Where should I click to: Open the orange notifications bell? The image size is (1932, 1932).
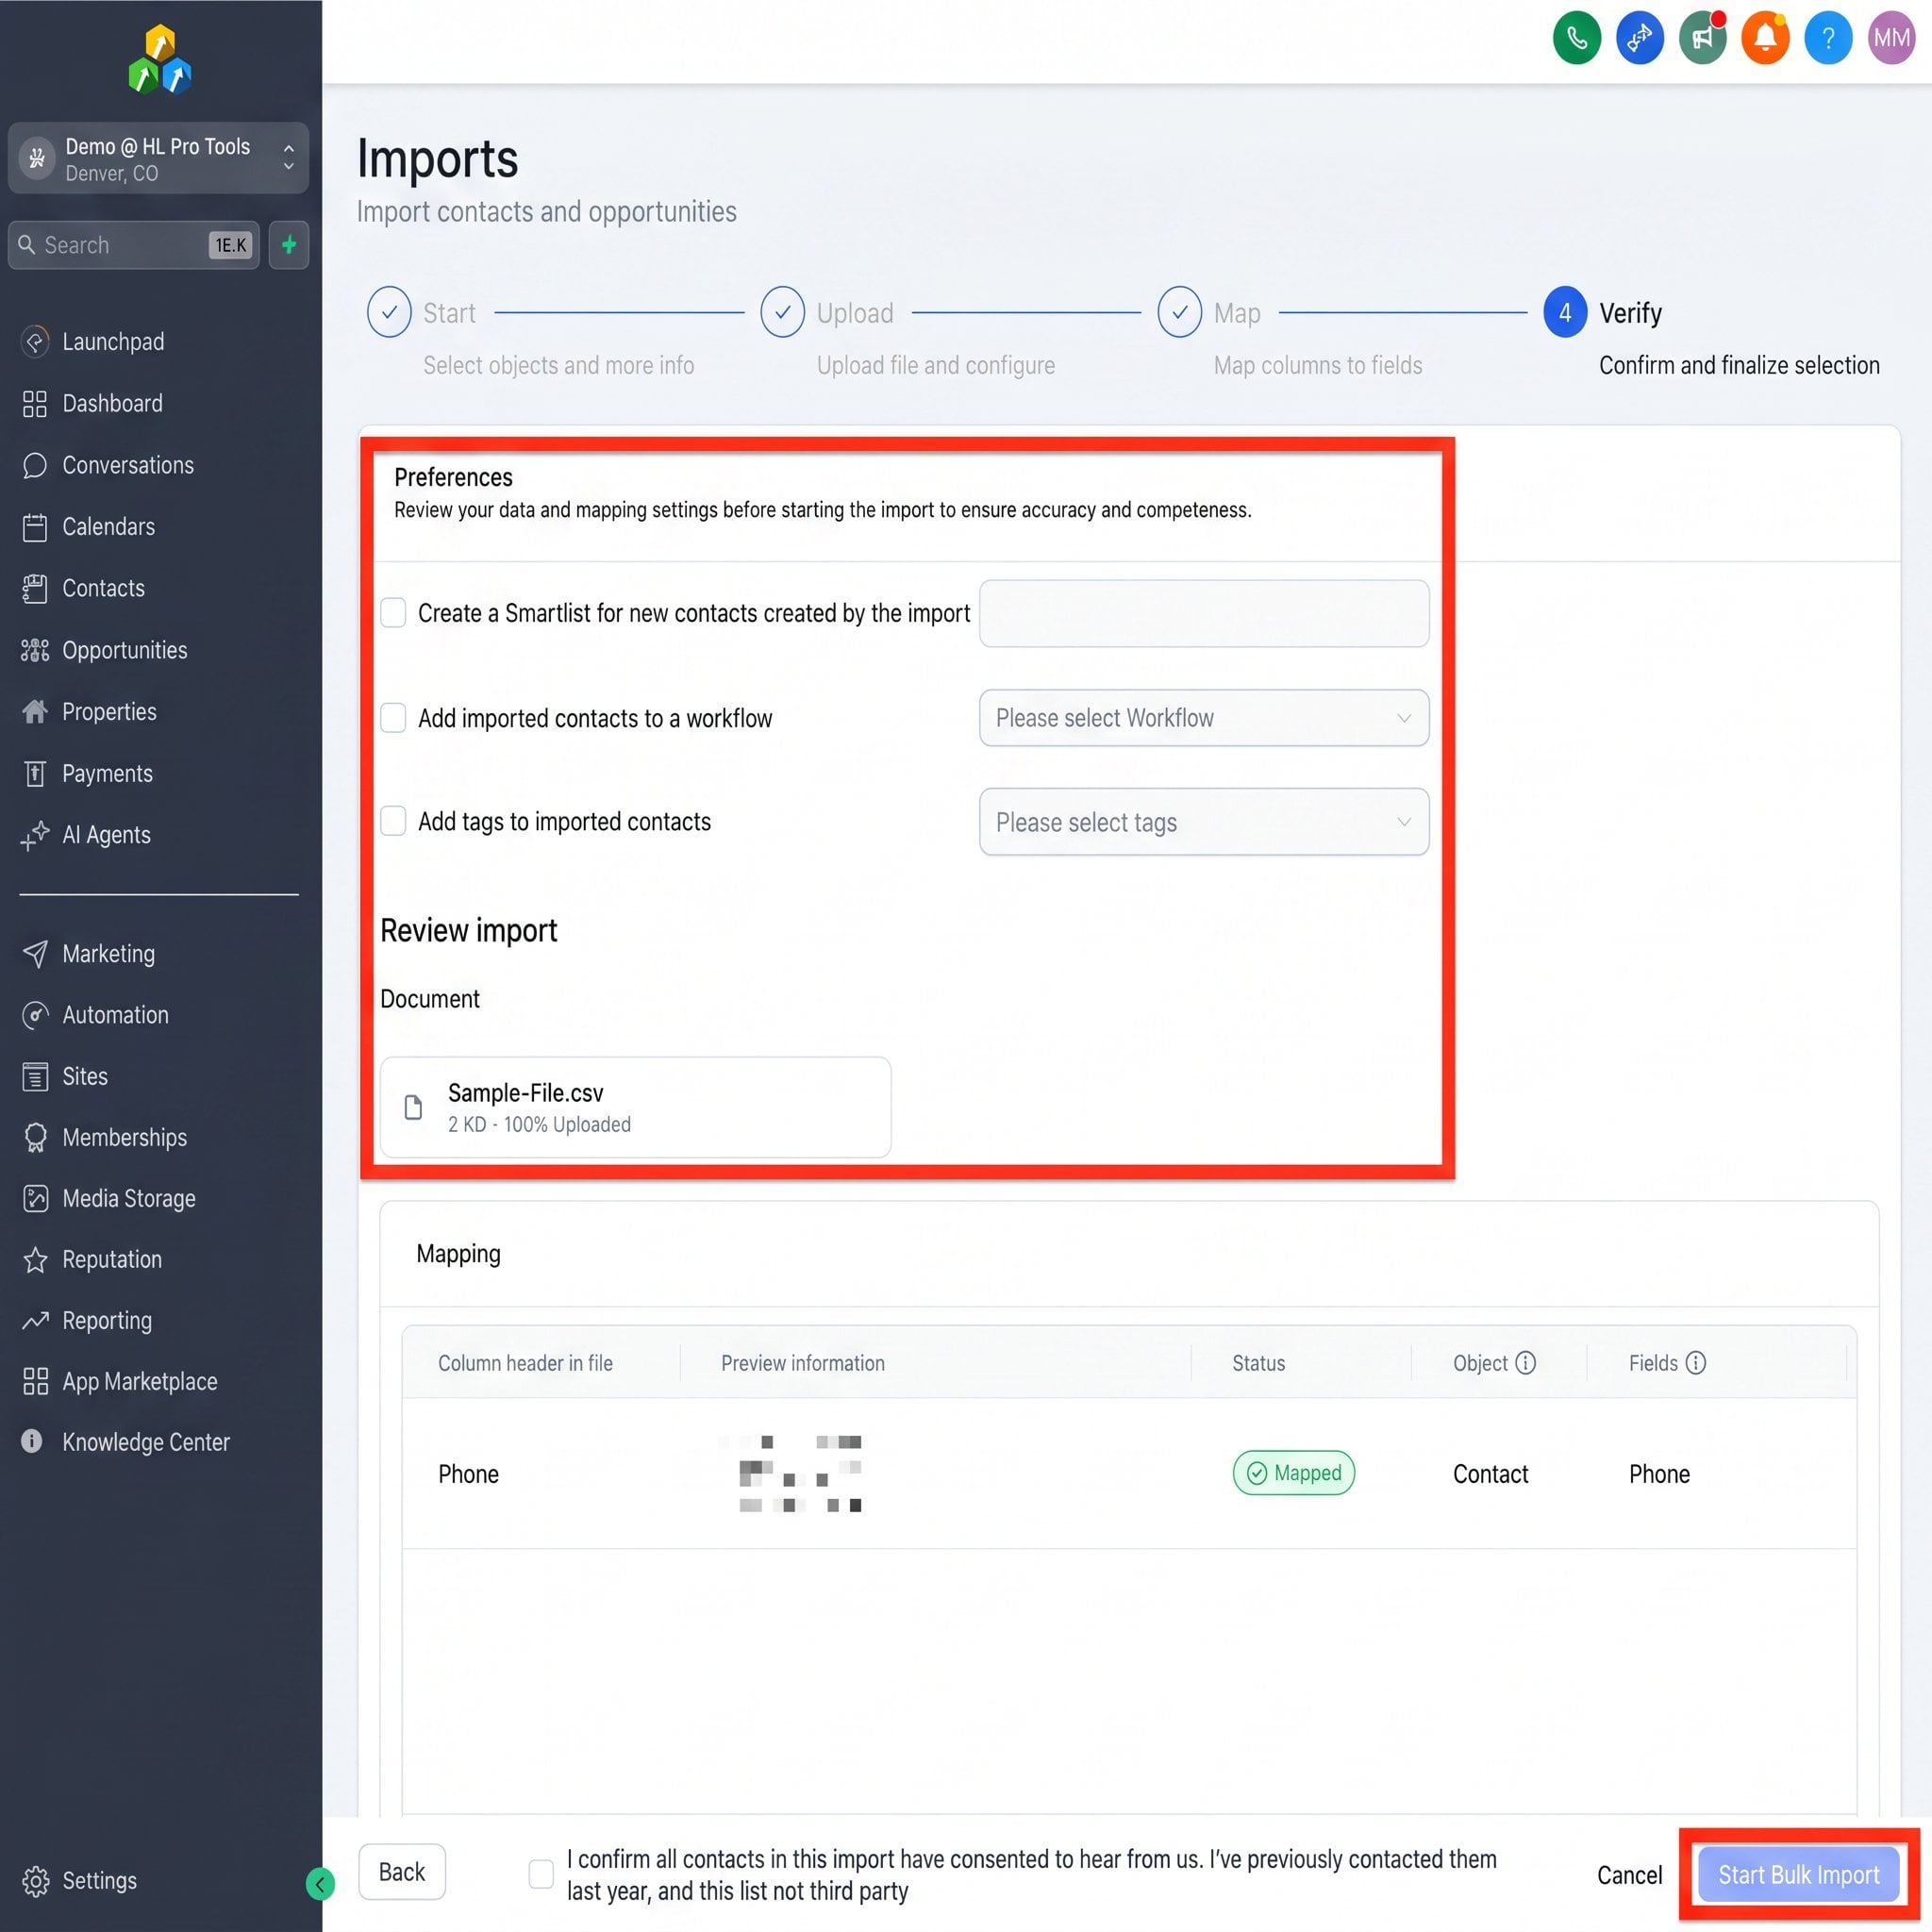(x=1765, y=39)
